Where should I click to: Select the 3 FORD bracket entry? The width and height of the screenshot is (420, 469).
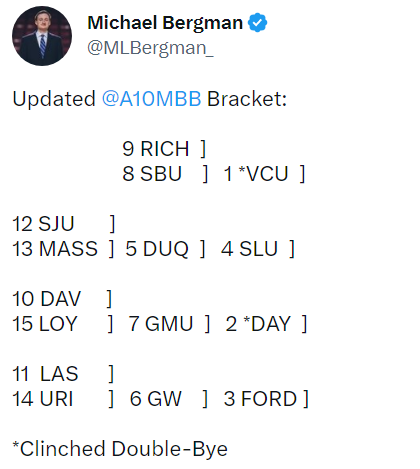pyautogui.click(x=260, y=398)
